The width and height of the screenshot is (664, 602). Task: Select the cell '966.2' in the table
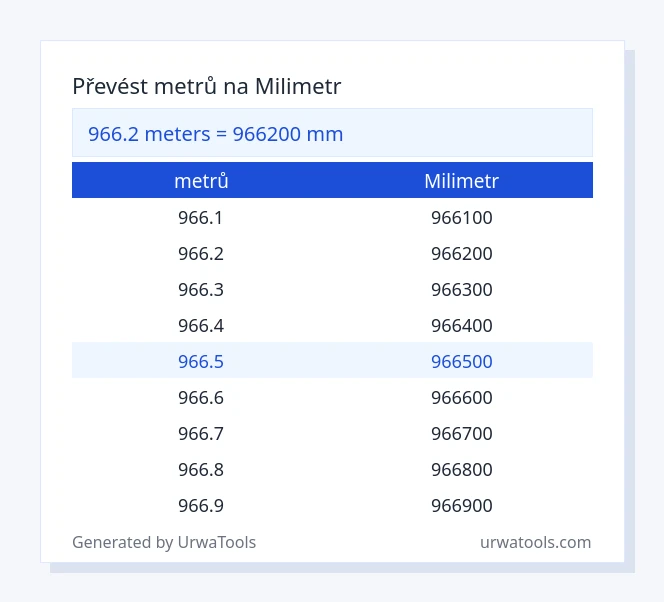tap(201, 254)
